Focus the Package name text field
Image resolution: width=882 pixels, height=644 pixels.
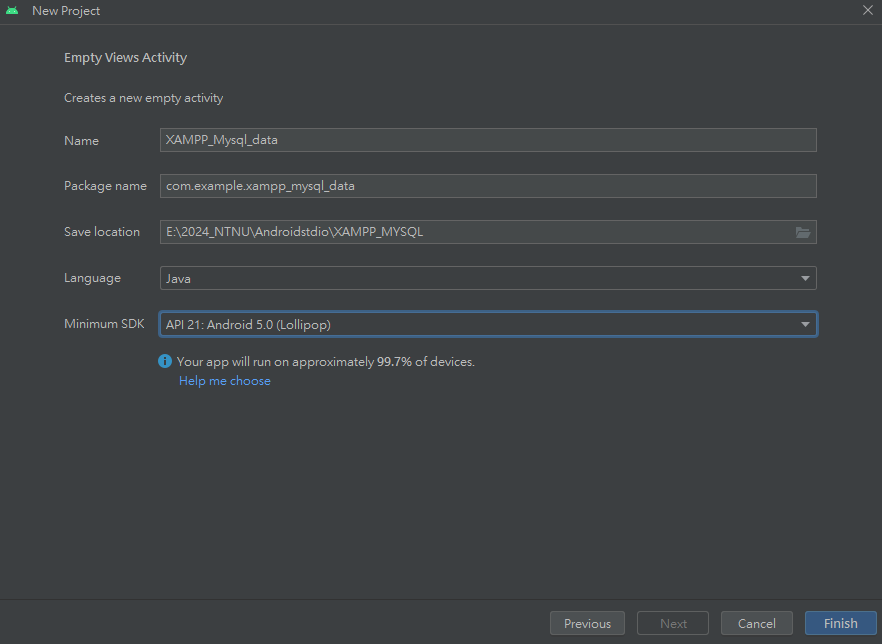point(488,186)
